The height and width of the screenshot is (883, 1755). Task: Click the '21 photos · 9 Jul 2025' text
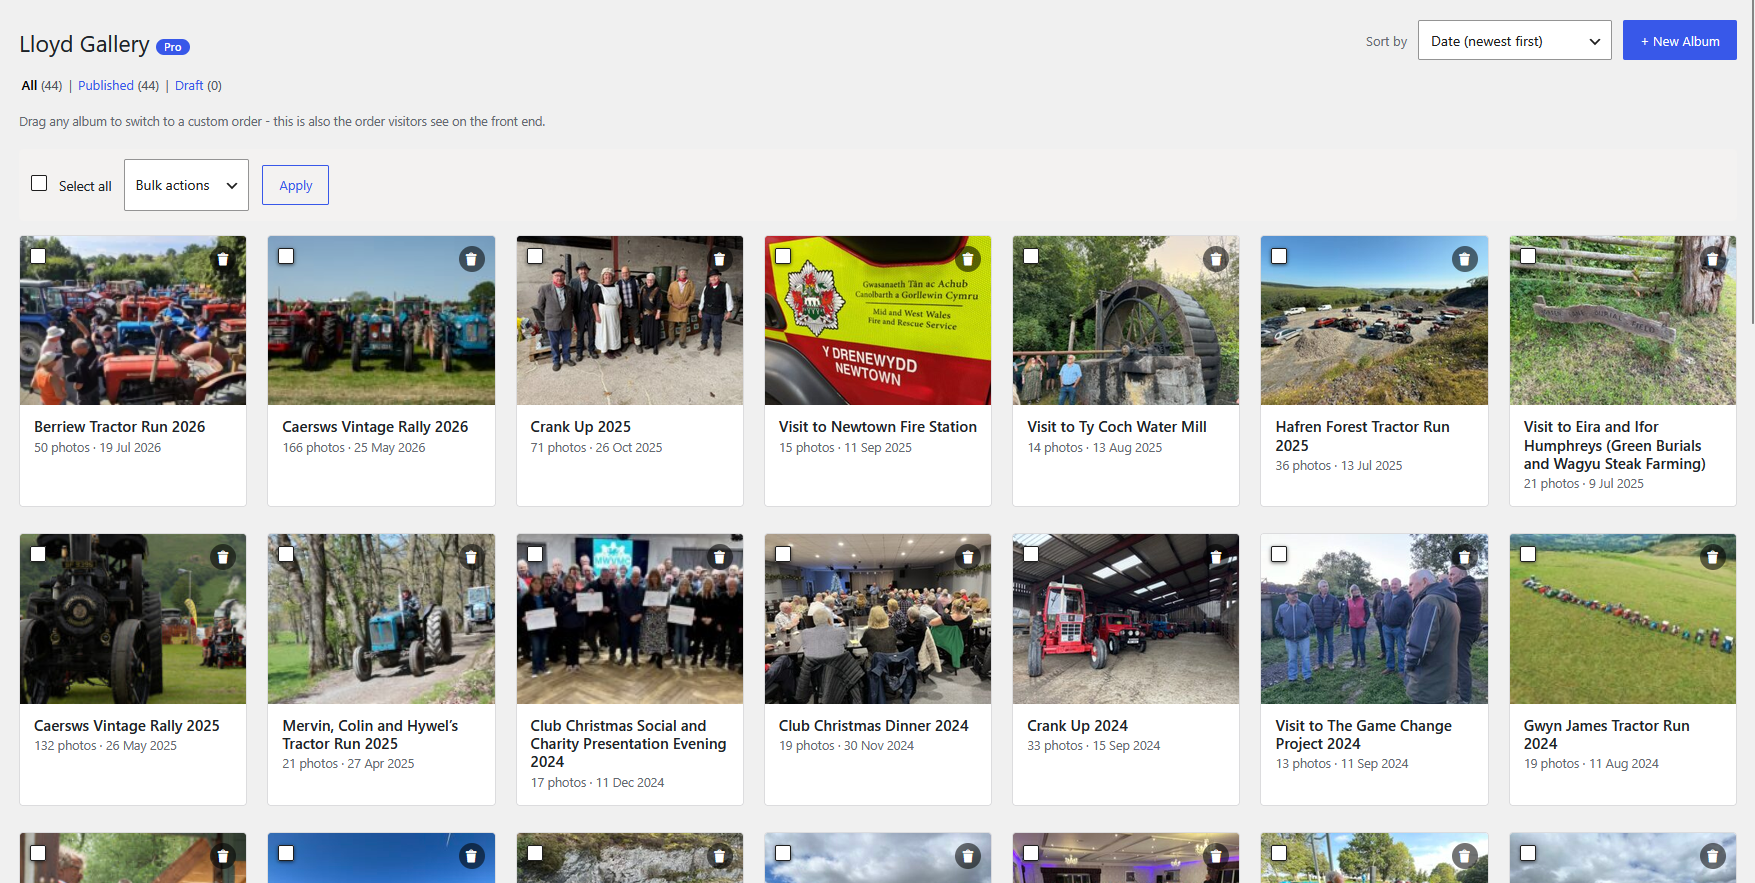point(1584,484)
